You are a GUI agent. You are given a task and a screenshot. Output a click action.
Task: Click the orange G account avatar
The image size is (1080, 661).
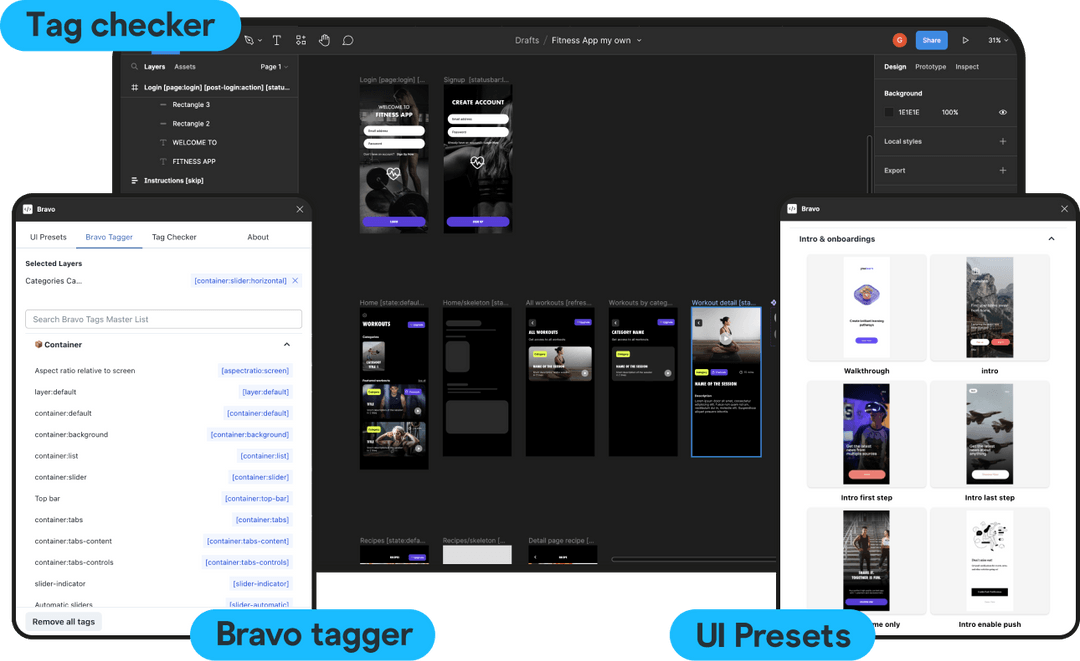(x=899, y=40)
